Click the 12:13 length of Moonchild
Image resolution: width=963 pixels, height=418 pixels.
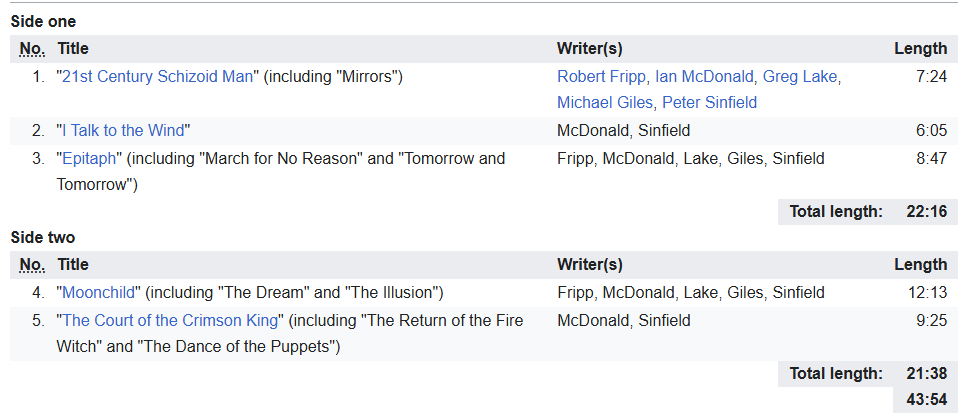[928, 292]
